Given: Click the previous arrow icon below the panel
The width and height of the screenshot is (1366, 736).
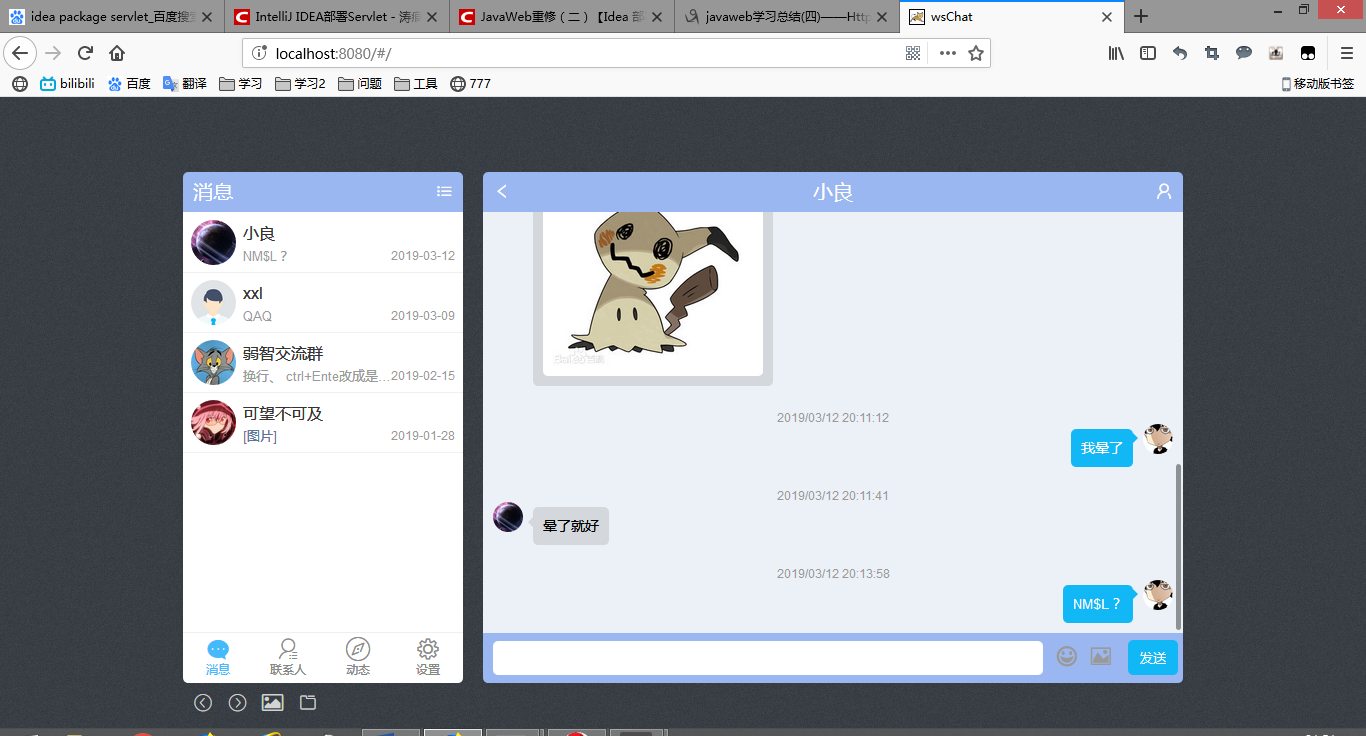Looking at the screenshot, I should pyautogui.click(x=203, y=703).
